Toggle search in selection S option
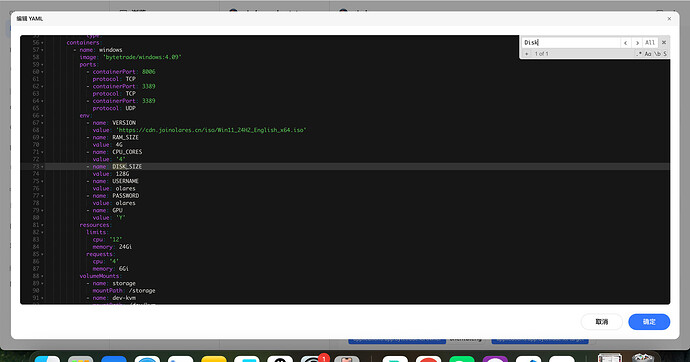 [x=665, y=54]
